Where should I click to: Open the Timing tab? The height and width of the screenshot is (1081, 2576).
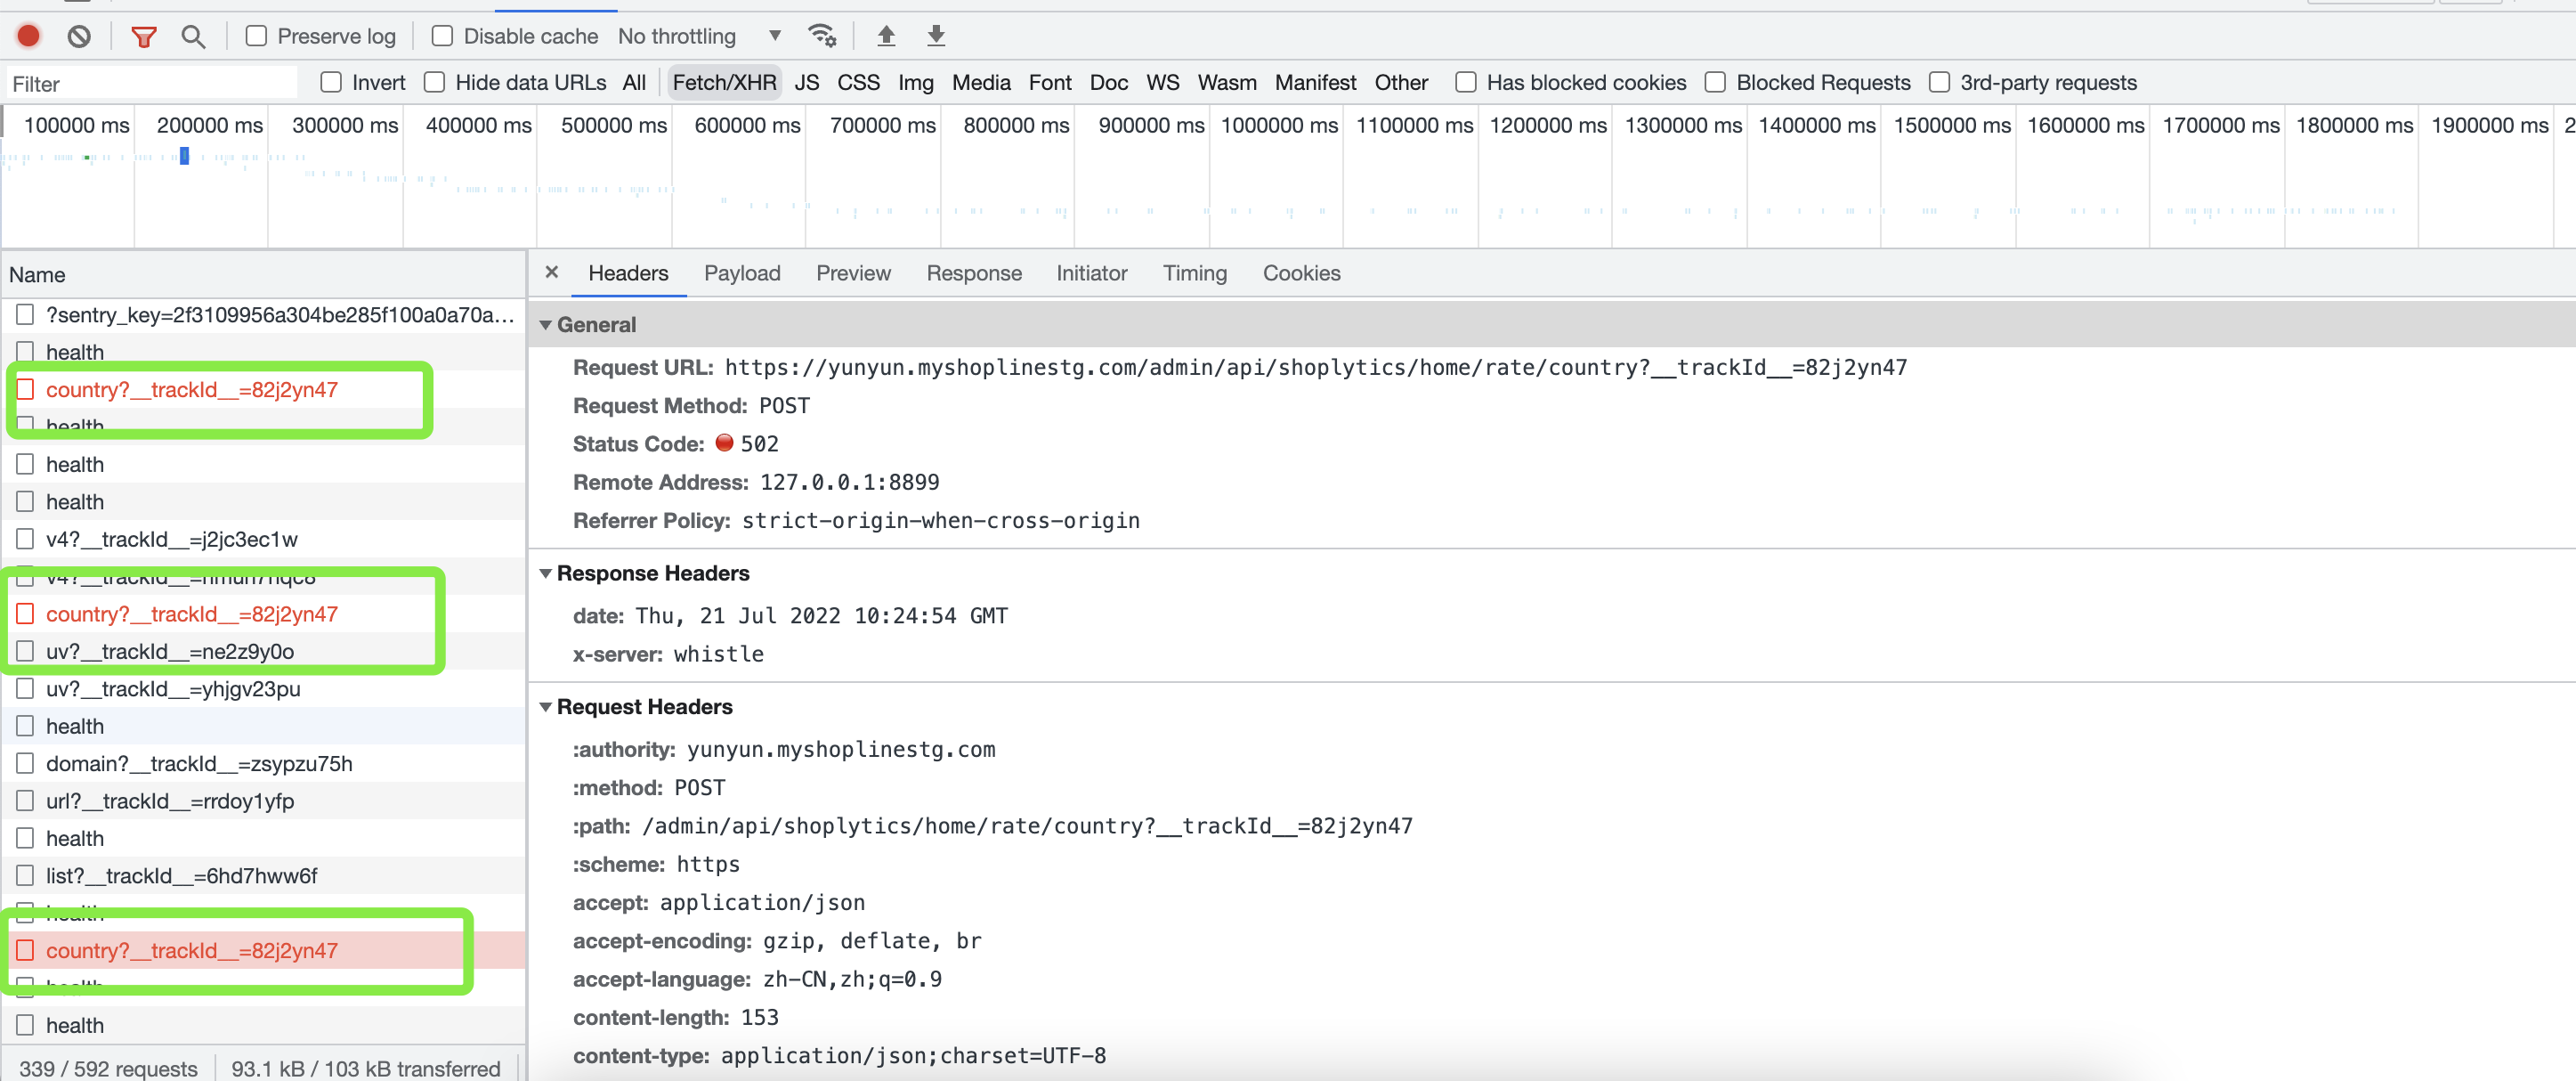click(1194, 274)
